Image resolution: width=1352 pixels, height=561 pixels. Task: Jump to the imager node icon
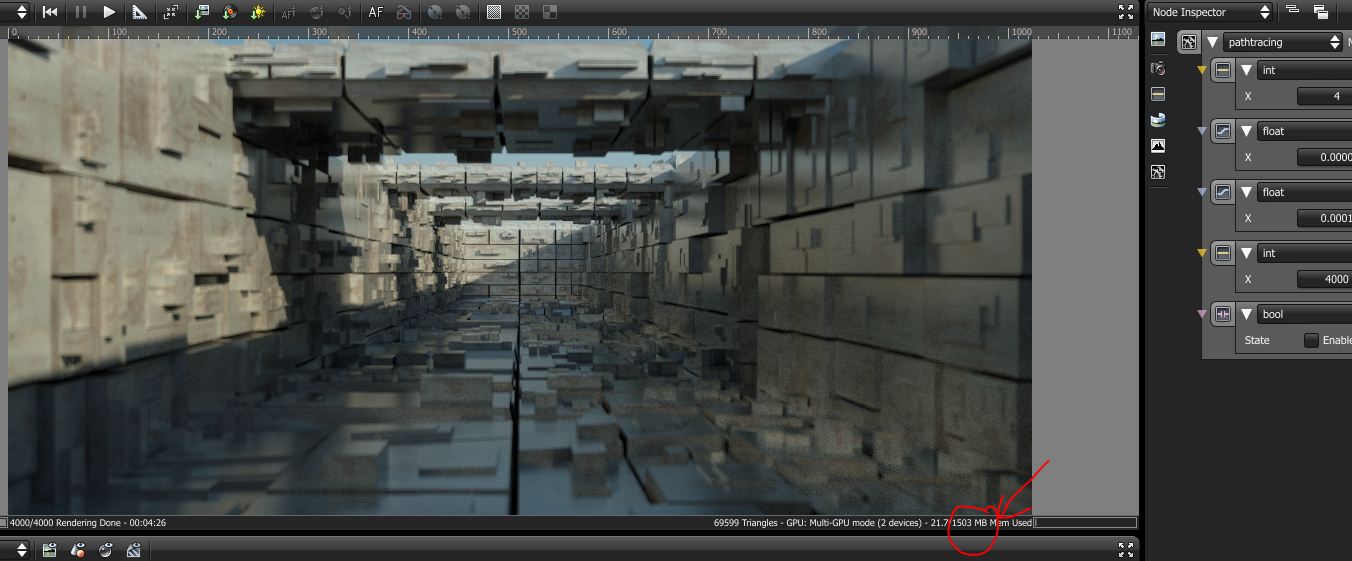[1158, 146]
